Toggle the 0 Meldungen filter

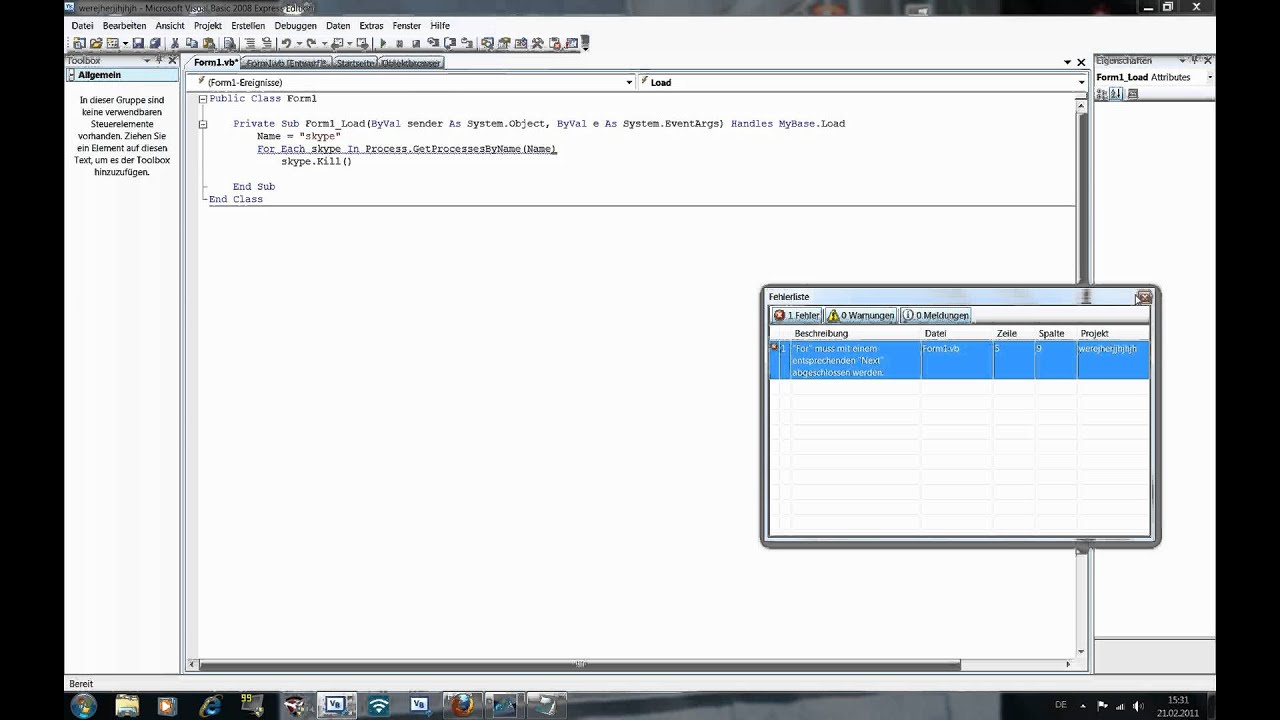pos(936,315)
